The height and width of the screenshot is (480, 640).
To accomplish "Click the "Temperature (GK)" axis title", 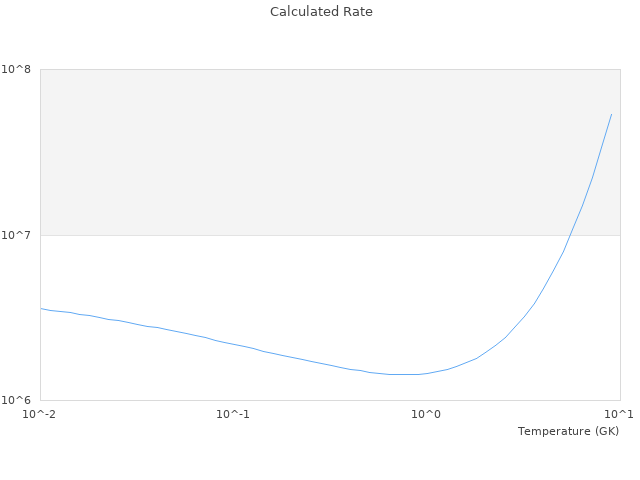I will [568, 431].
